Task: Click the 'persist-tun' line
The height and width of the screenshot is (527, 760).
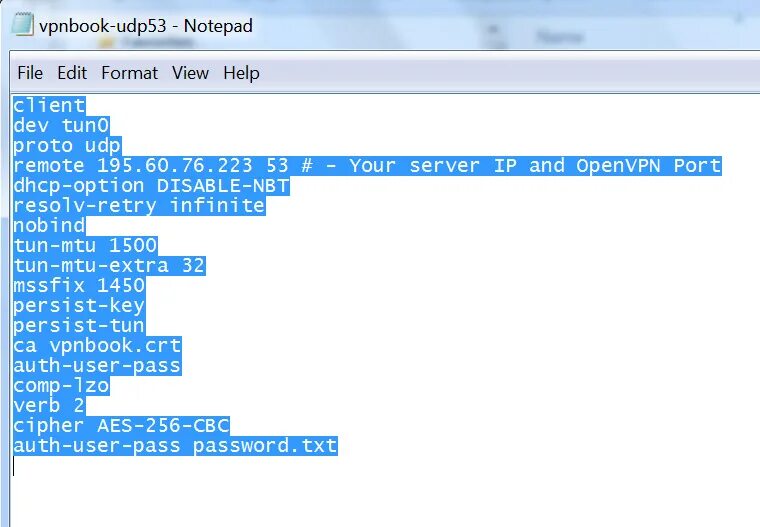Action: coord(79,325)
